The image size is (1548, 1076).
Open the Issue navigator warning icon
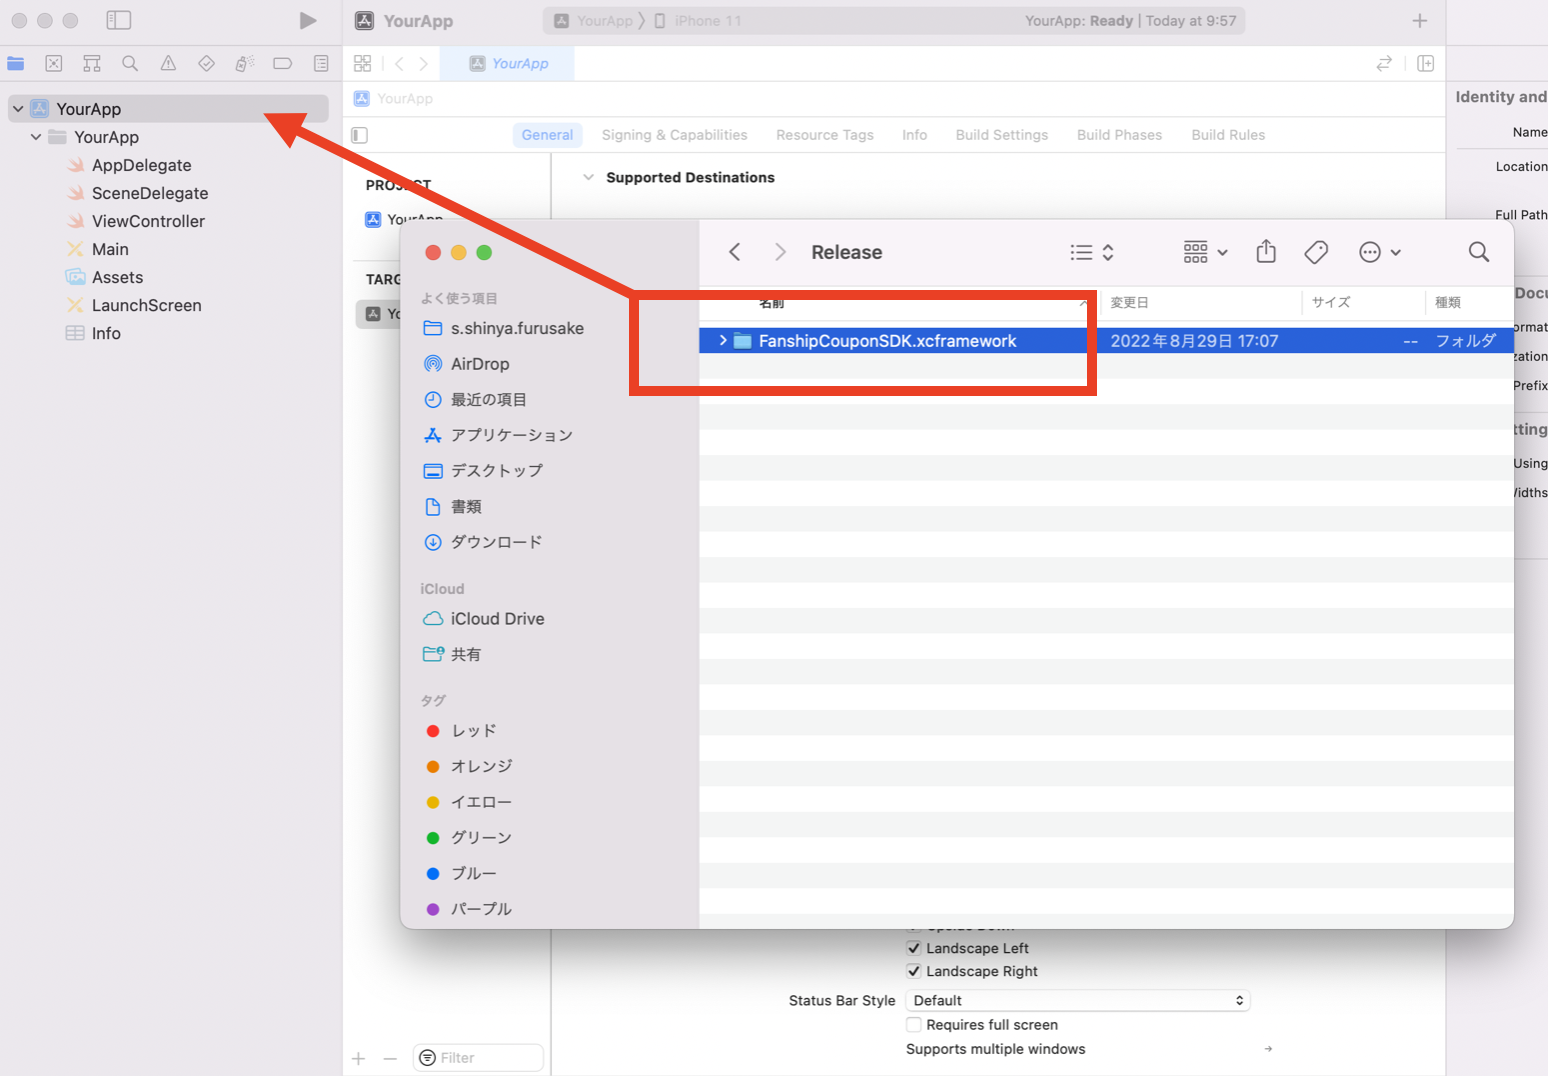pyautogui.click(x=168, y=64)
